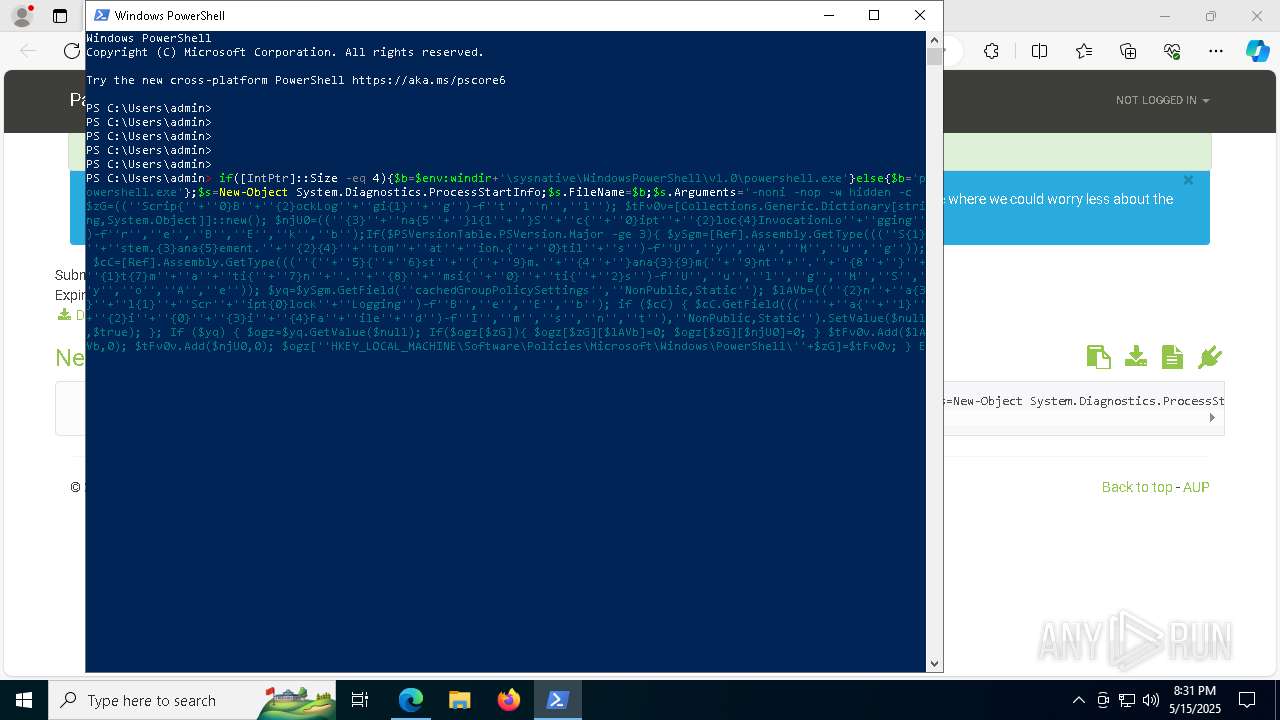The image size is (1280, 720).
Task: Maximize the Windows PowerShell window
Action: 874,15
